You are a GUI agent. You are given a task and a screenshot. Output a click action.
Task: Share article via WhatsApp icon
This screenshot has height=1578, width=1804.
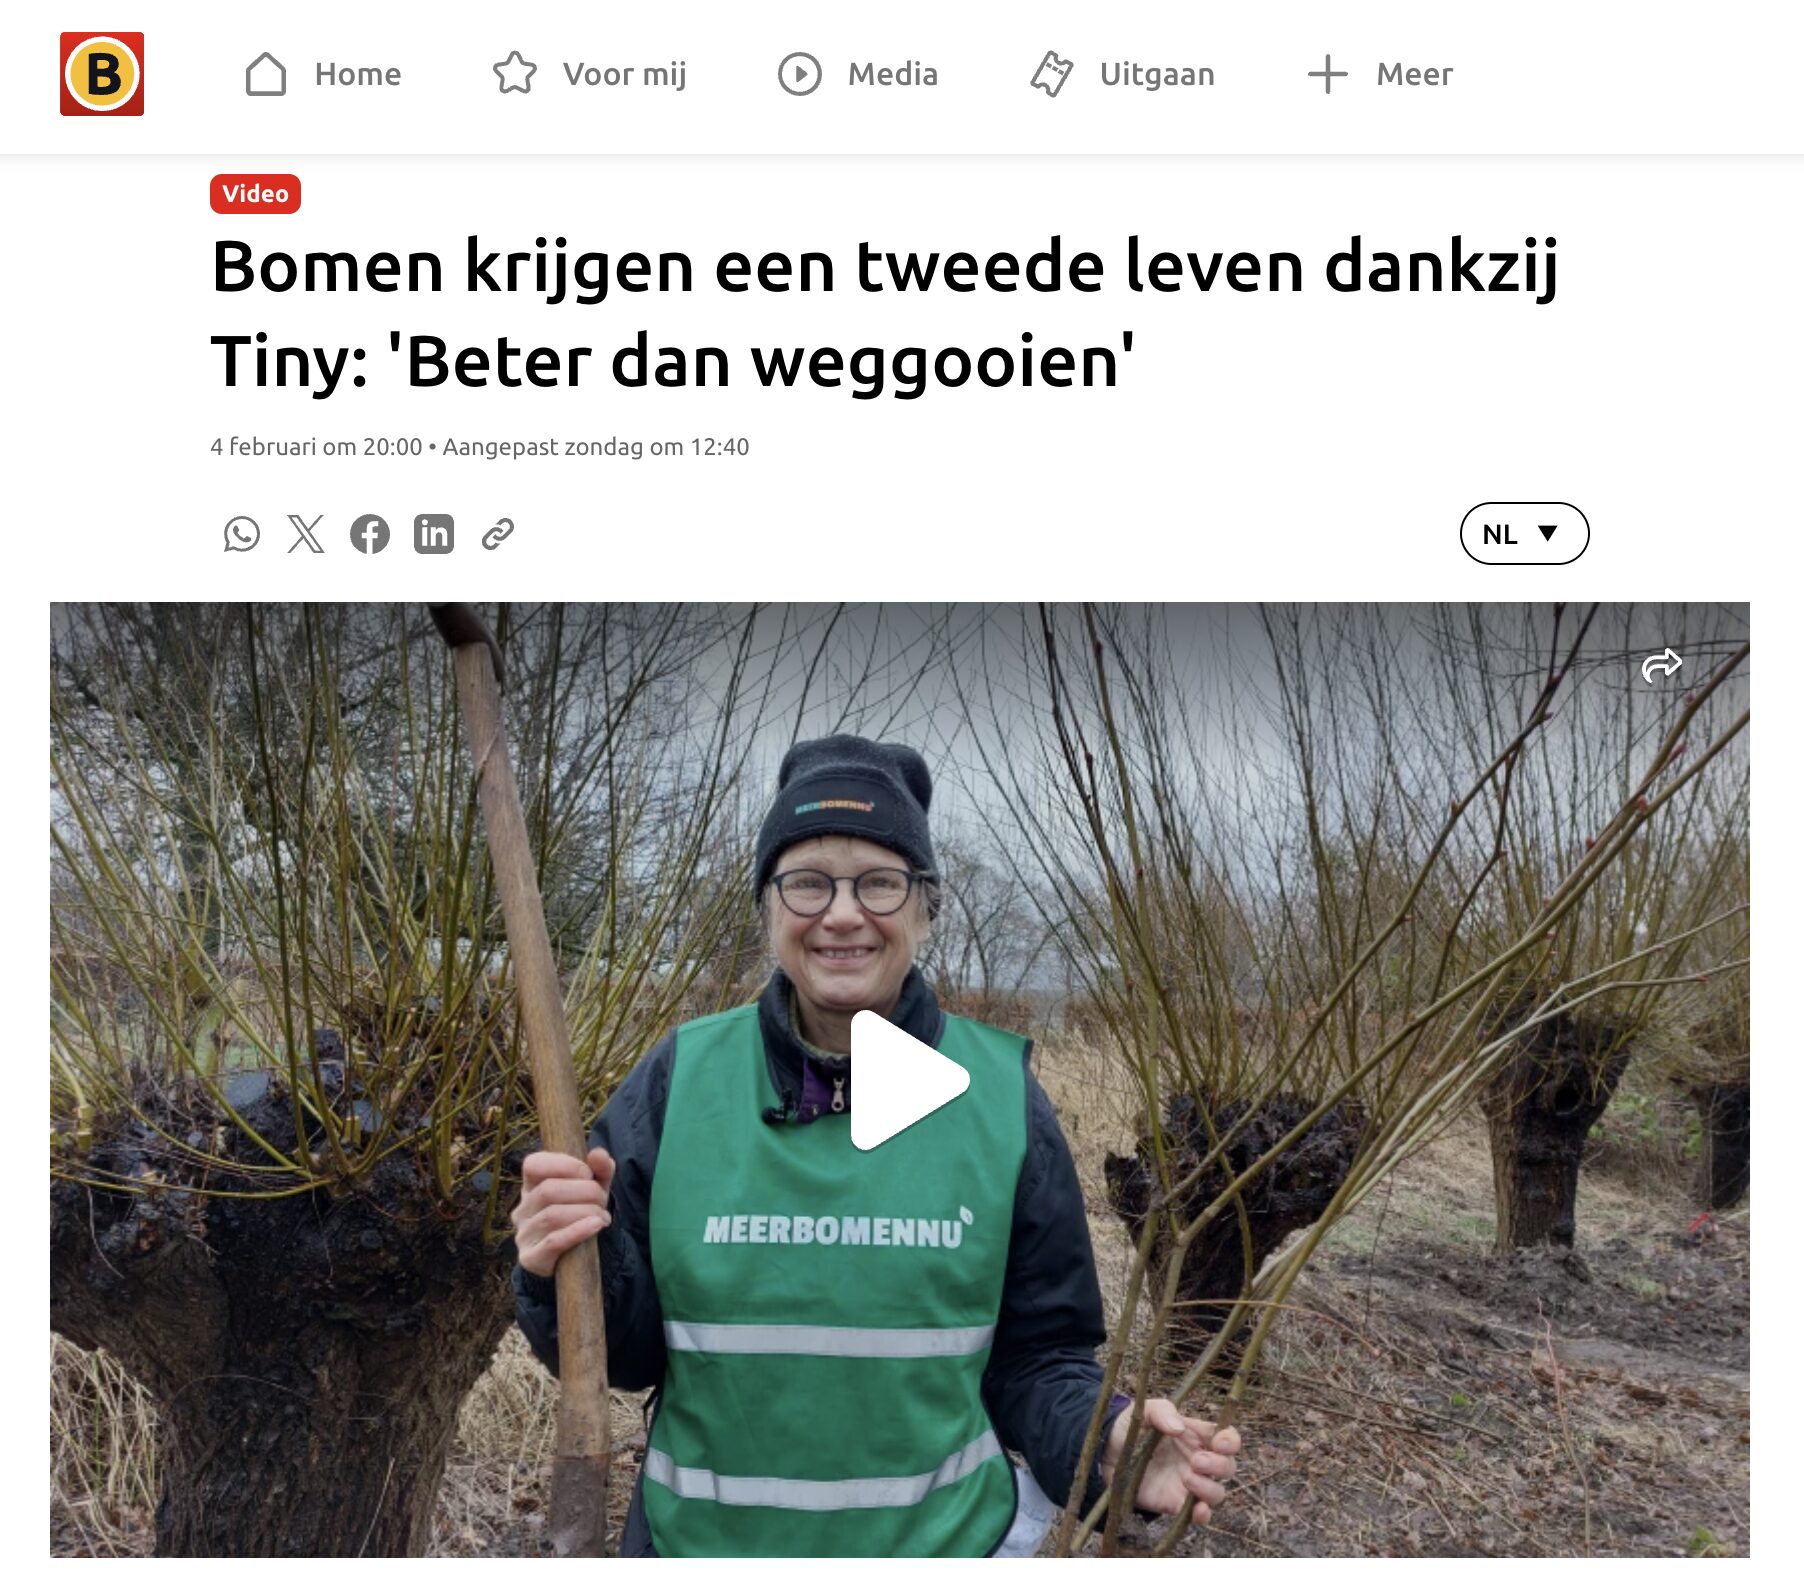pos(242,534)
